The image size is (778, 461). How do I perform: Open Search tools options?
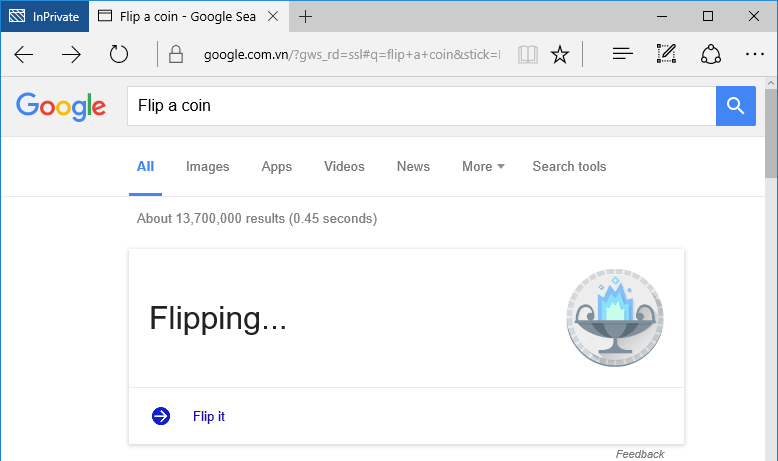(569, 167)
